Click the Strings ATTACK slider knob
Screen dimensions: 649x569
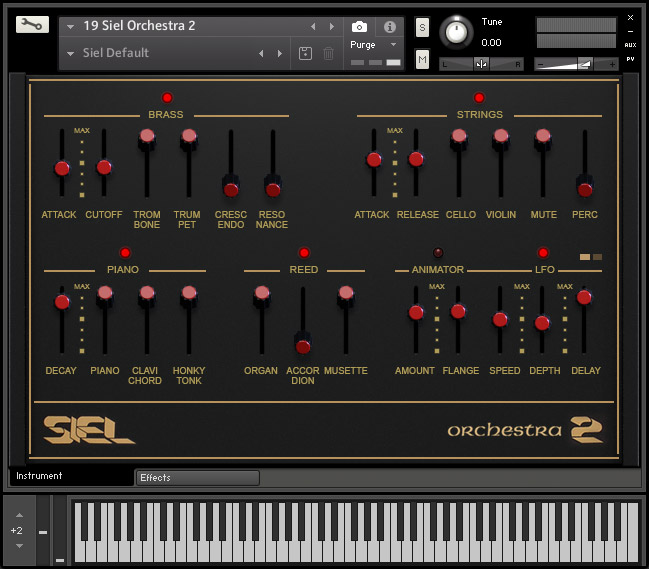(x=374, y=159)
